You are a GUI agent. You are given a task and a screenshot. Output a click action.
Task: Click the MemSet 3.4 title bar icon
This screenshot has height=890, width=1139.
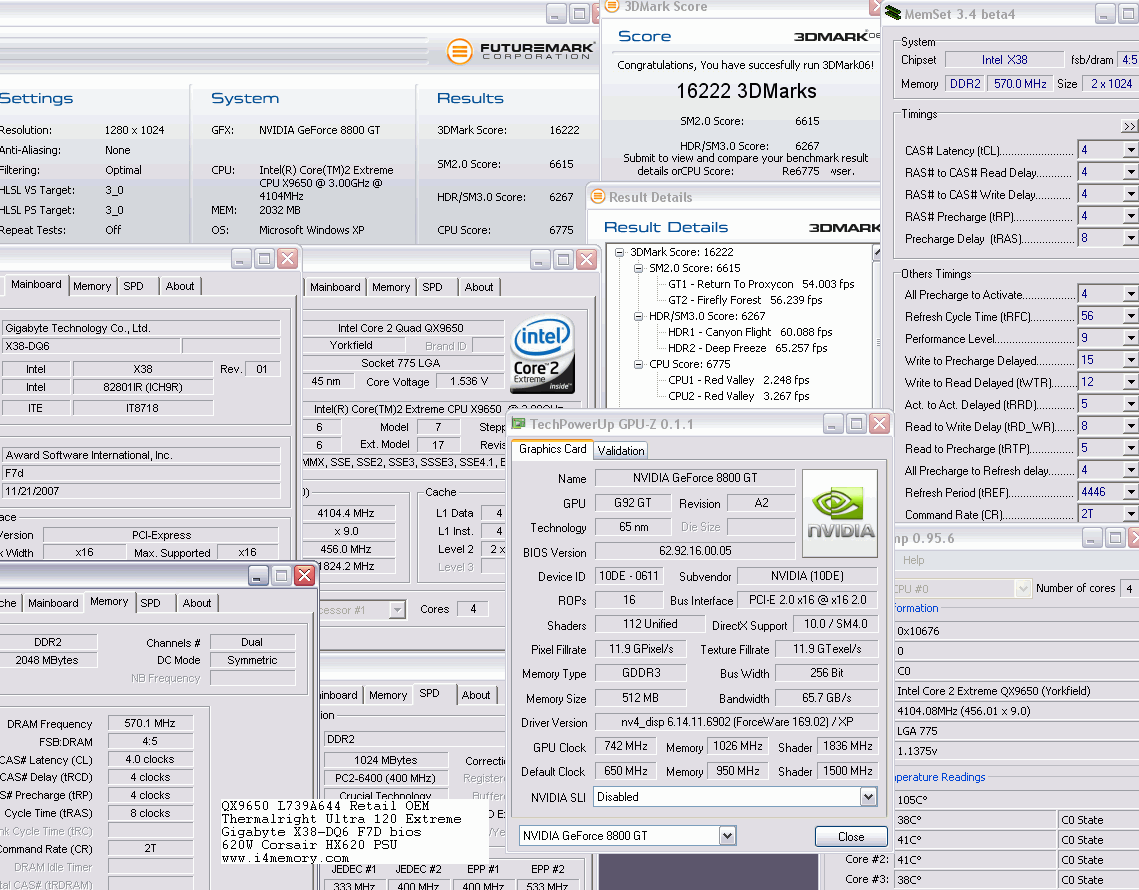pos(893,13)
